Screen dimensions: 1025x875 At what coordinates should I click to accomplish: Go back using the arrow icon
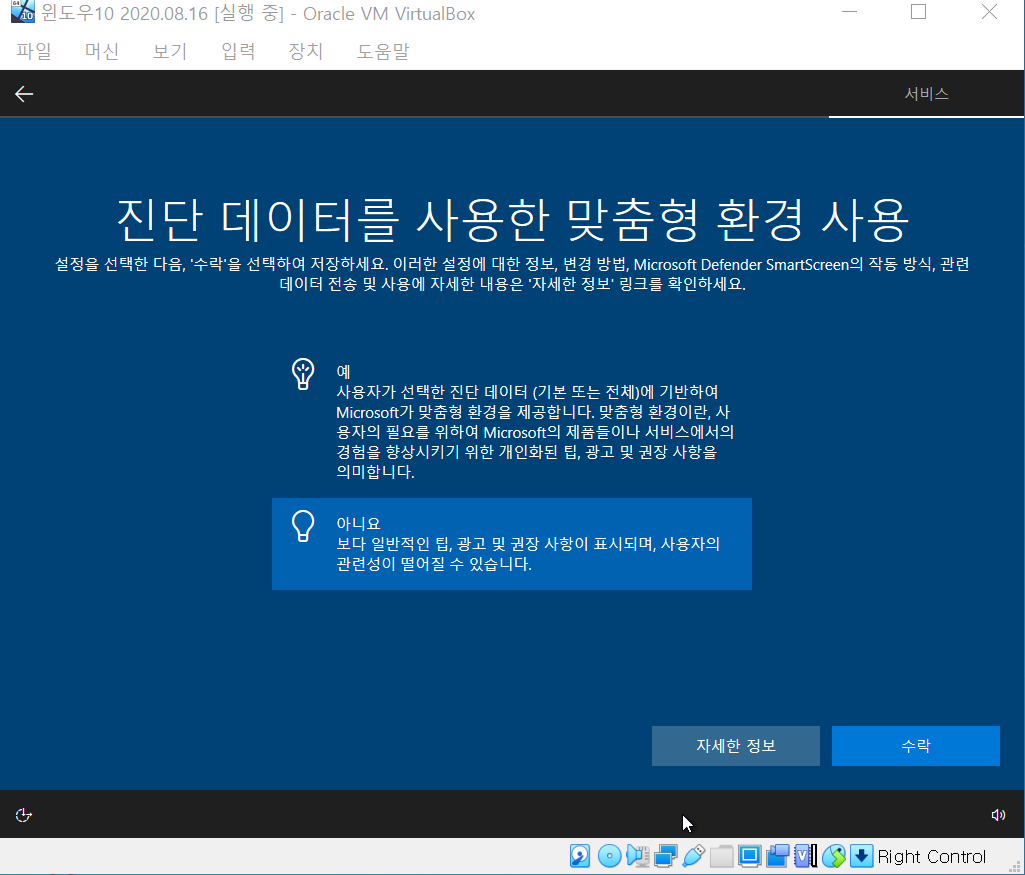(x=24, y=94)
